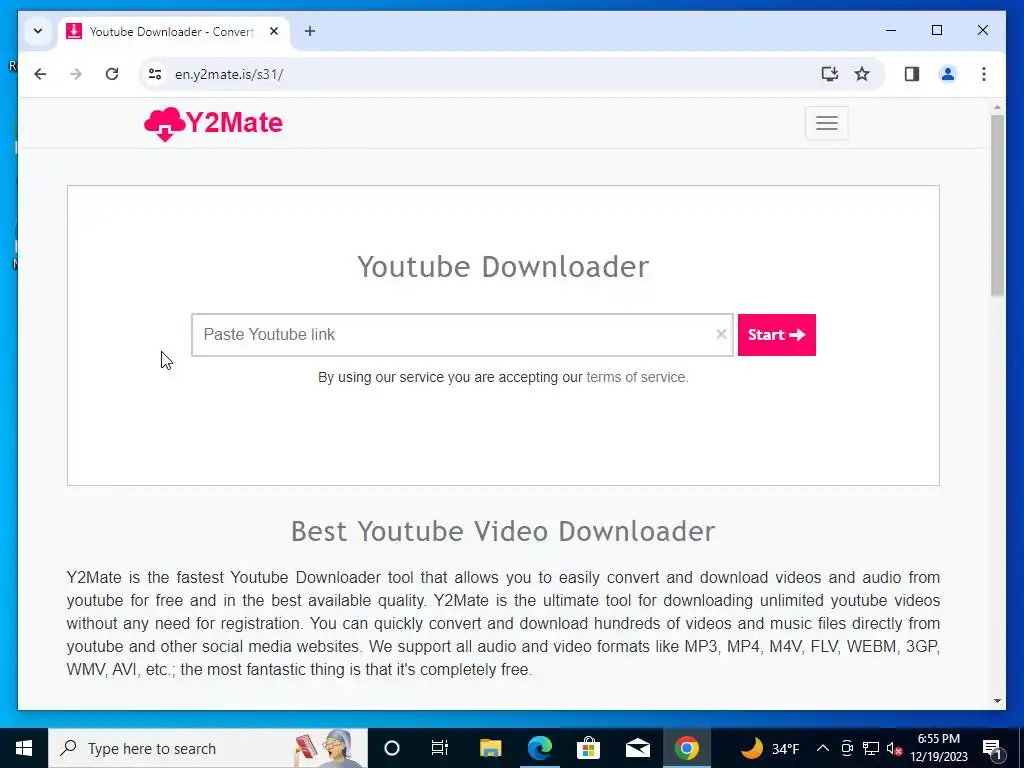Open the hamburger navigation menu
The width and height of the screenshot is (1024, 768).
pyautogui.click(x=826, y=123)
